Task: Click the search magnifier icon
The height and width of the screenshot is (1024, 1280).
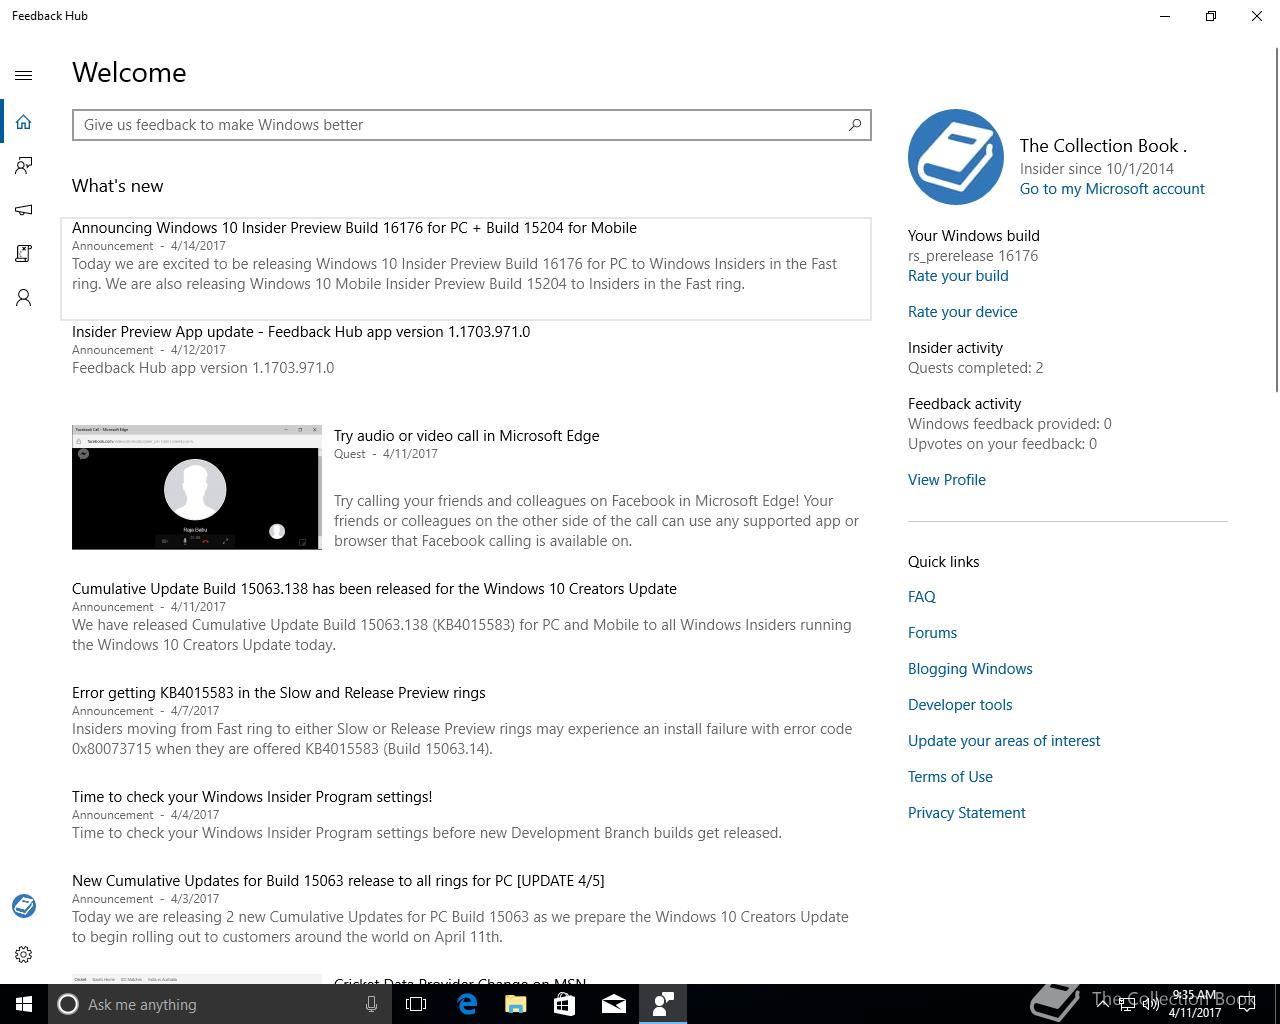Action: (855, 125)
